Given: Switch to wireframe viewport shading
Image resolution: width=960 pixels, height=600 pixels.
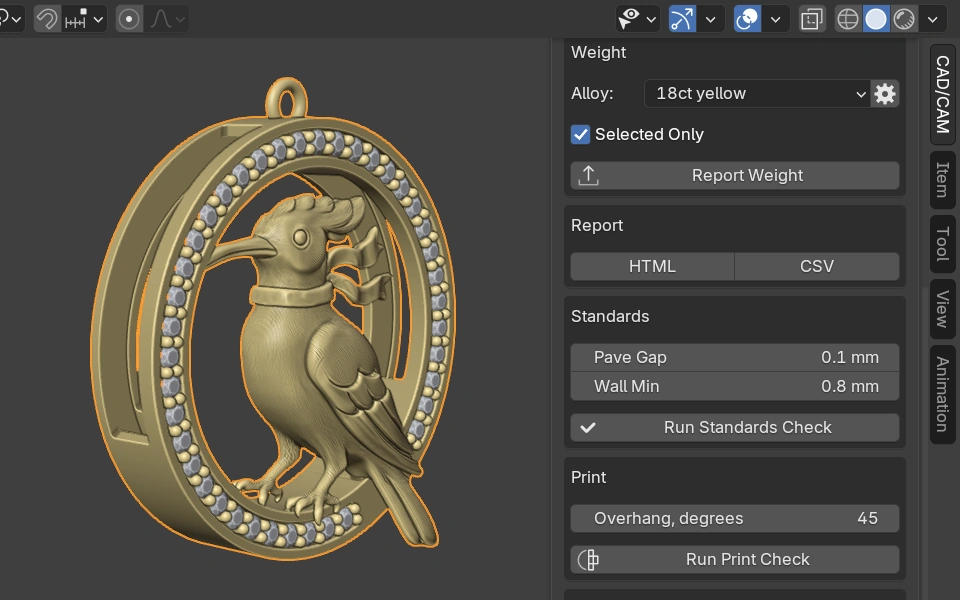Looking at the screenshot, I should pos(848,19).
